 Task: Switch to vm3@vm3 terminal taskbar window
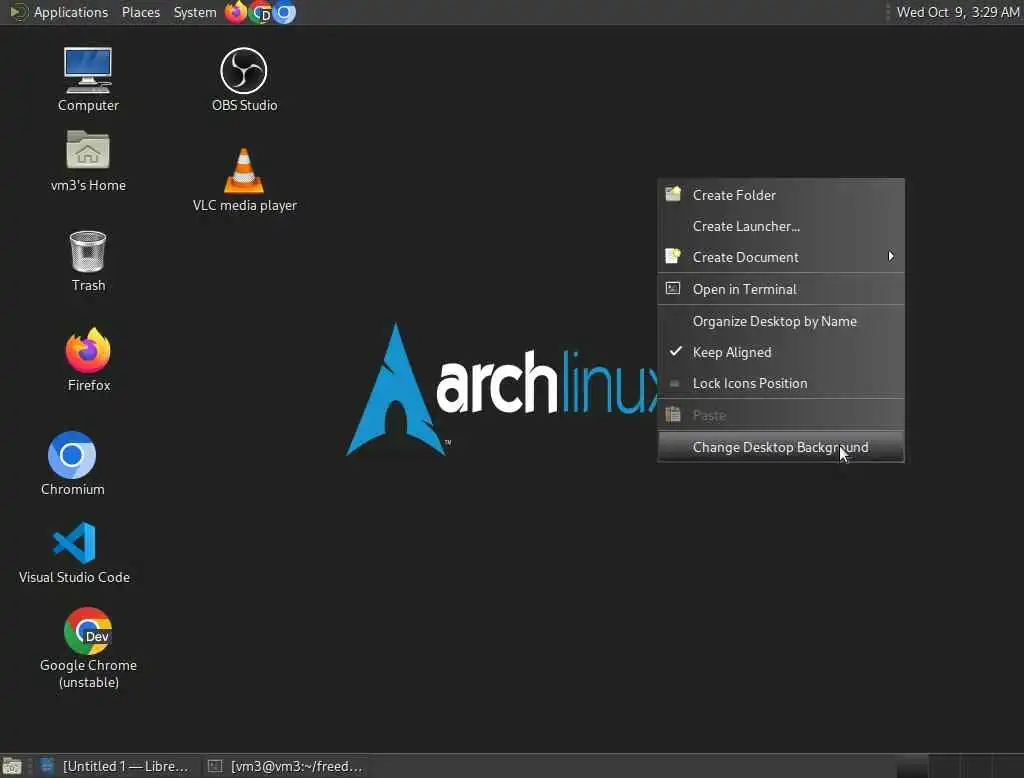tap(285, 766)
